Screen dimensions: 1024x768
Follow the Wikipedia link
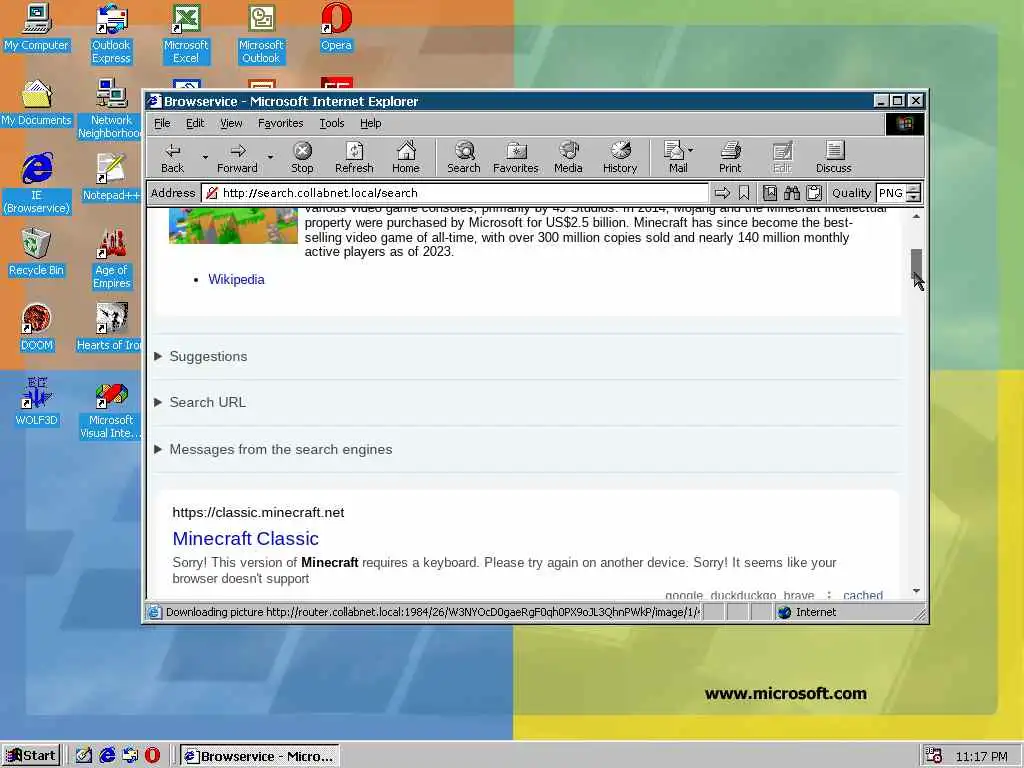tap(236, 280)
